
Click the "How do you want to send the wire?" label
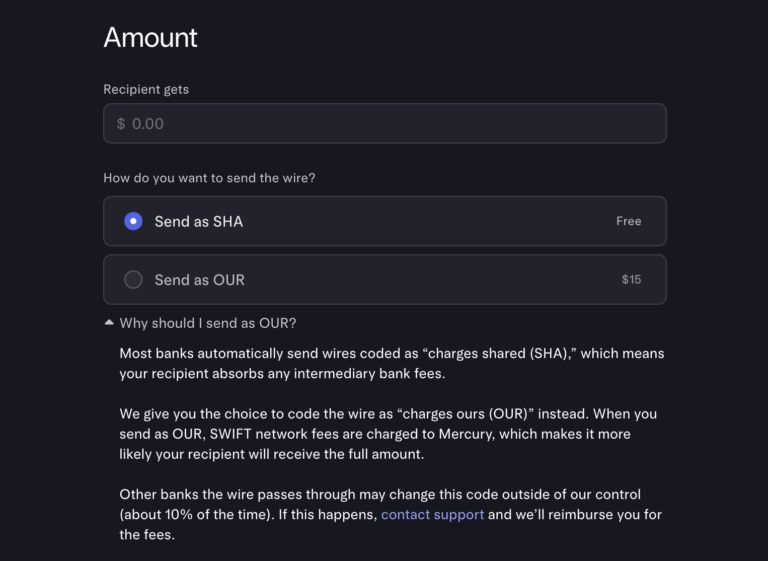(209, 178)
